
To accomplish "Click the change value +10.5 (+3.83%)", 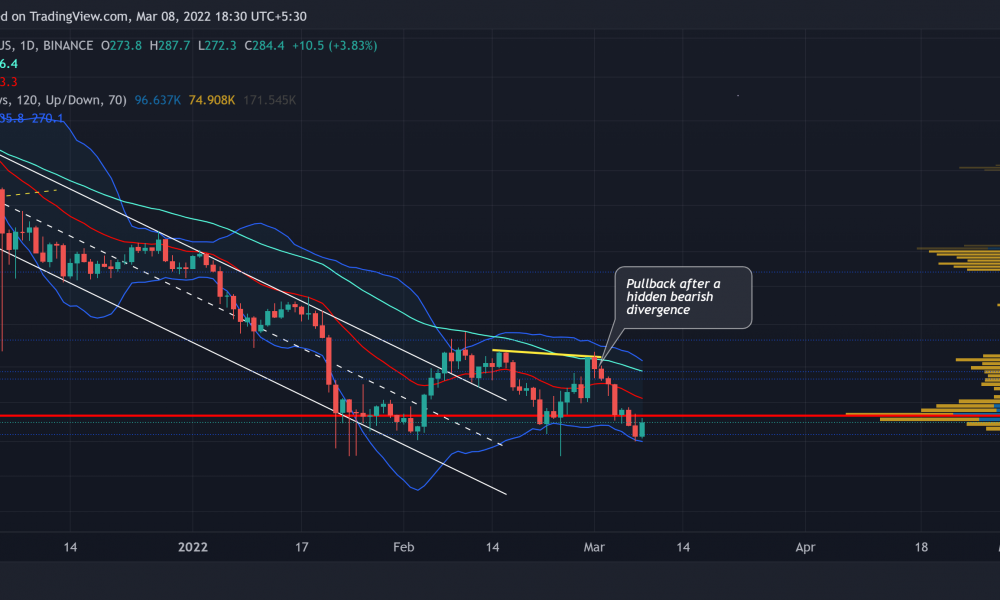I will [x=335, y=46].
